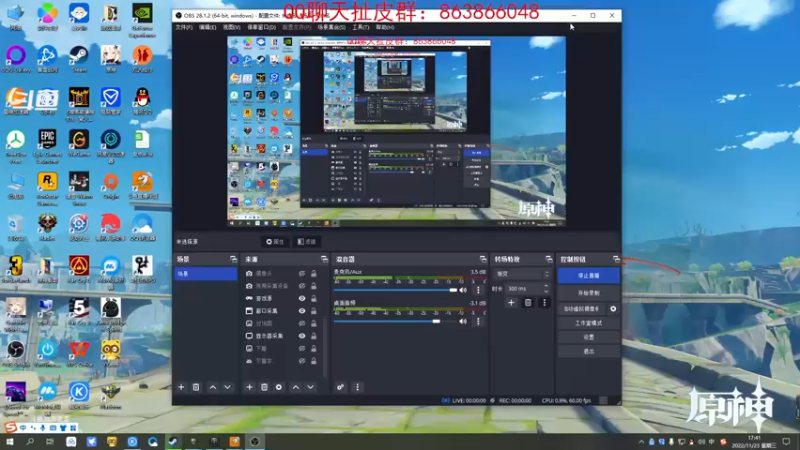Viewport: 800px width, 450px height.
Task: Increase transition duration 300 ms stepper
Action: 546,286
